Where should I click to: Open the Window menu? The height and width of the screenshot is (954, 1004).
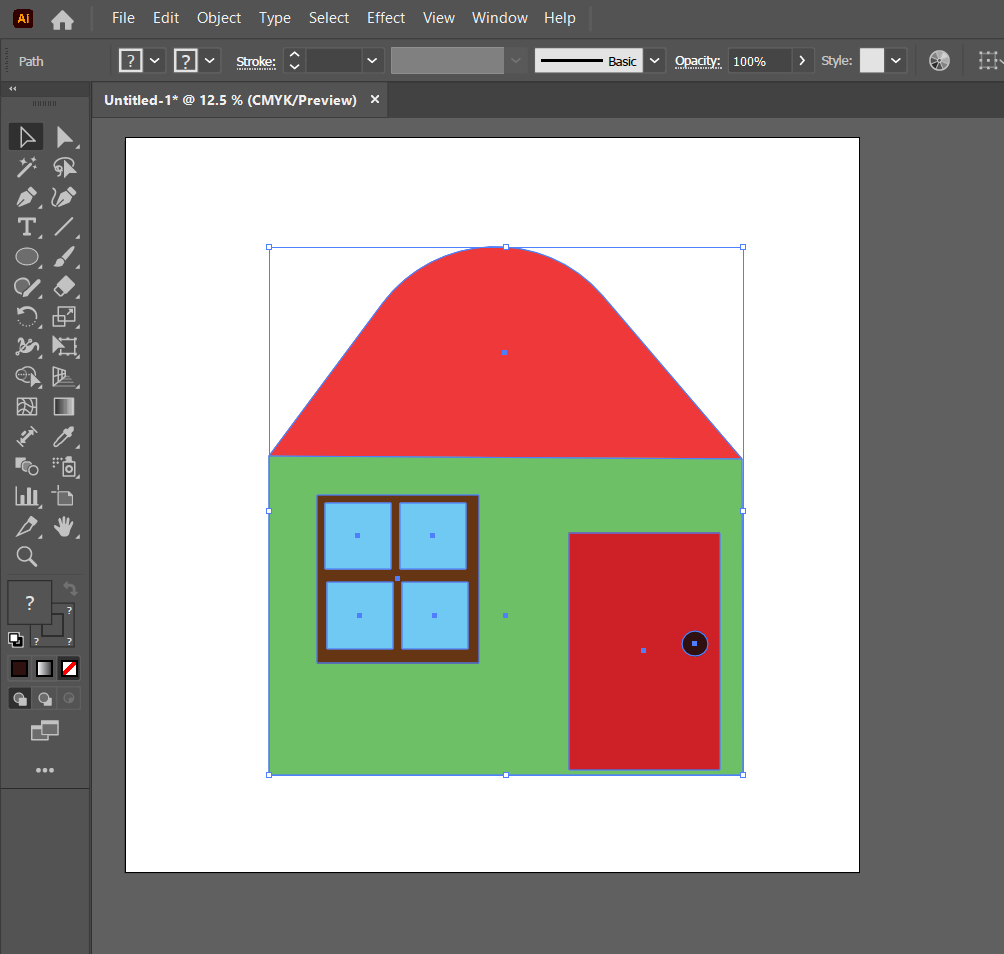click(500, 18)
